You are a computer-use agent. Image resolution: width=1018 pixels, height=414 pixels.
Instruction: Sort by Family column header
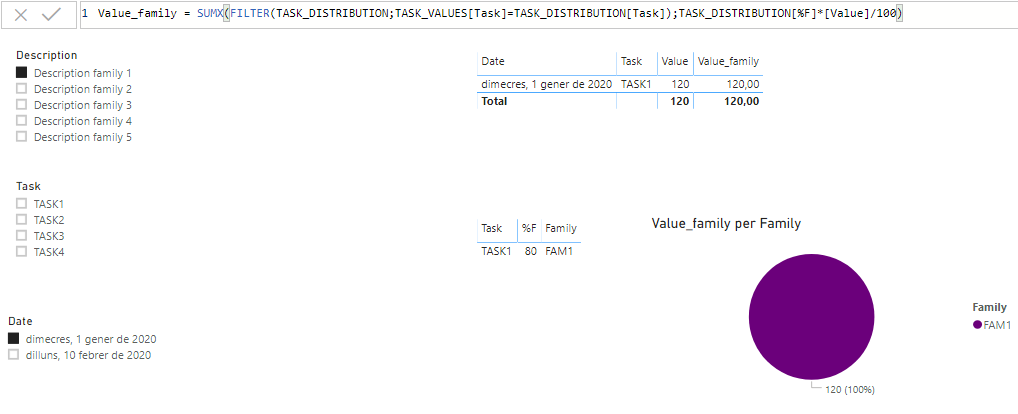pos(561,228)
